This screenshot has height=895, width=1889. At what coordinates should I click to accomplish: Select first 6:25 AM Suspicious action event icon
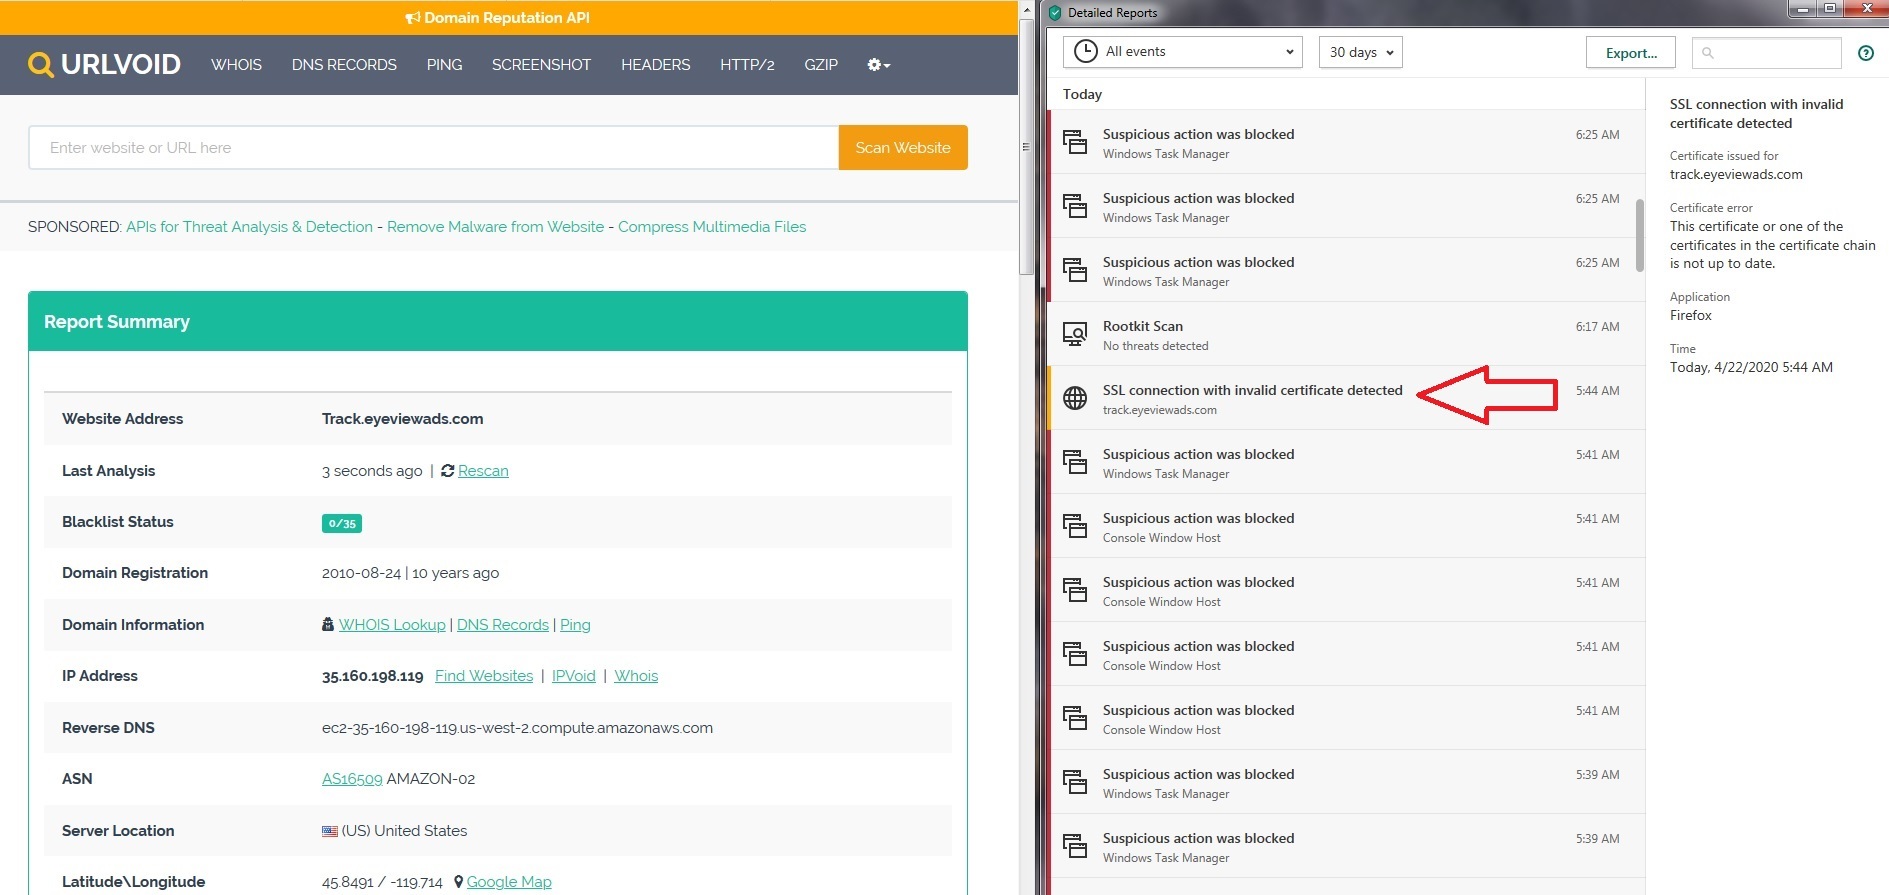tap(1075, 142)
